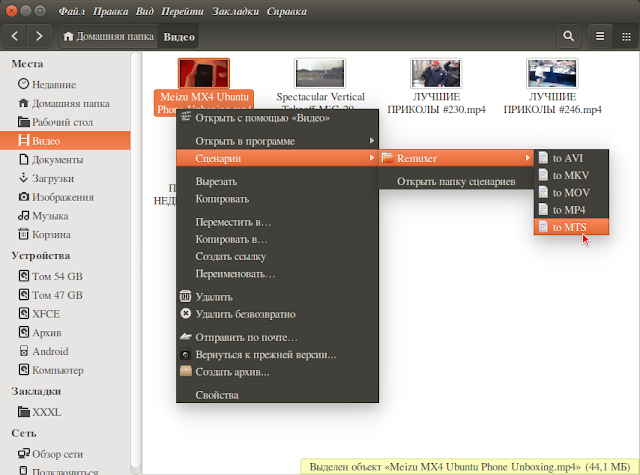Click Открыть с помощью «Видео»
The width and height of the screenshot is (640, 475).
click(278, 118)
